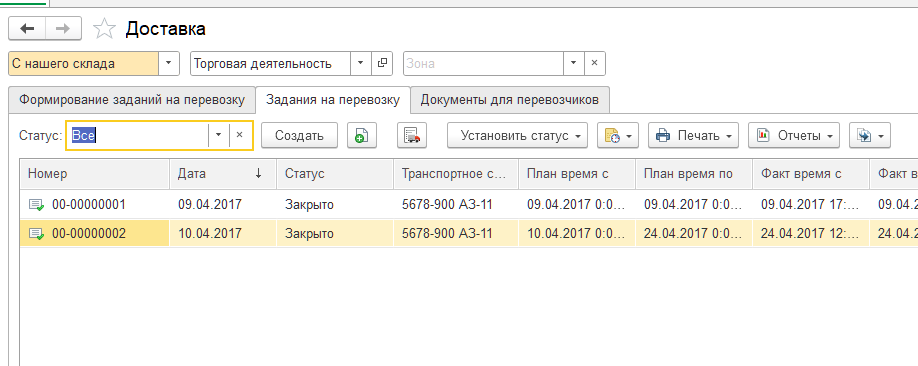
Task: Expand the Зона dropdown arrow
Action: point(574,63)
